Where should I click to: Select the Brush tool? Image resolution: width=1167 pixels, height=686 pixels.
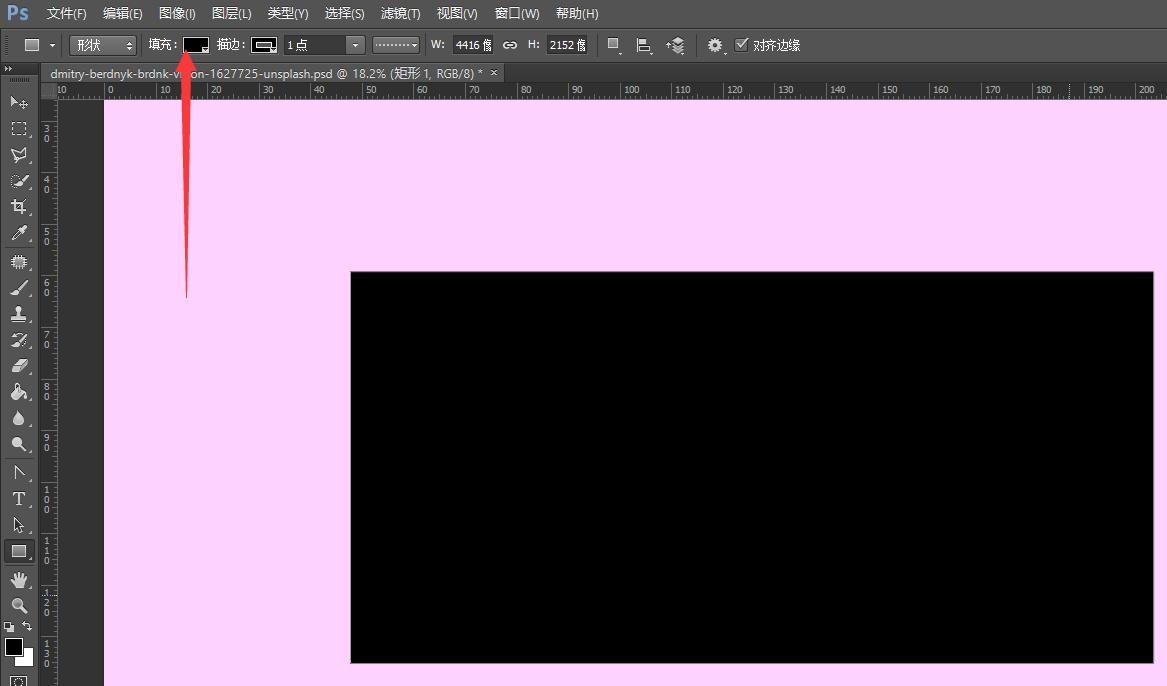(x=19, y=288)
